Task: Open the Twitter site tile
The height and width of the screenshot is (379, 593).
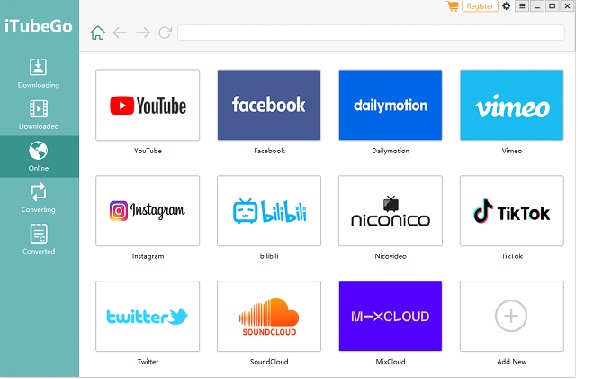Action: tap(147, 316)
